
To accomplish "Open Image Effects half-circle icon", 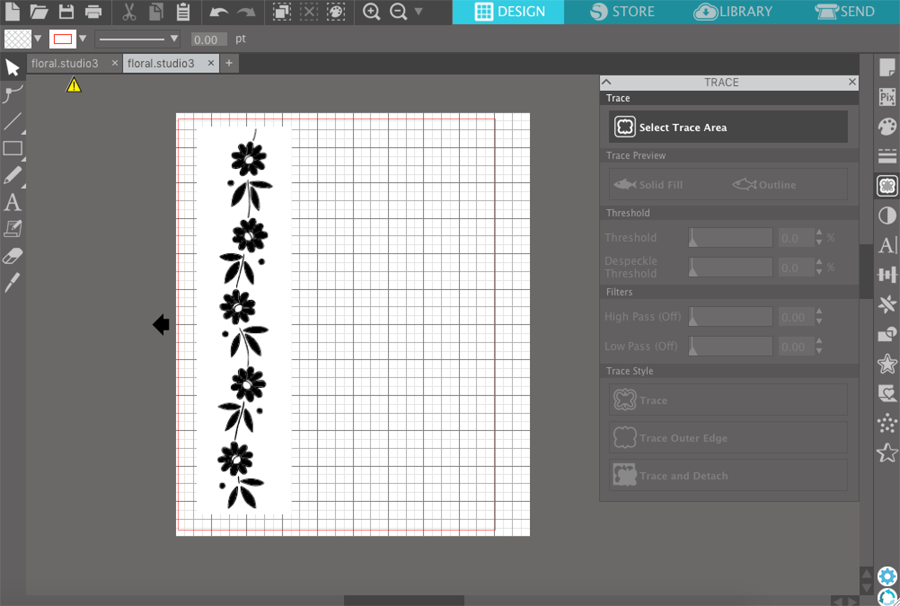I will click(x=887, y=215).
